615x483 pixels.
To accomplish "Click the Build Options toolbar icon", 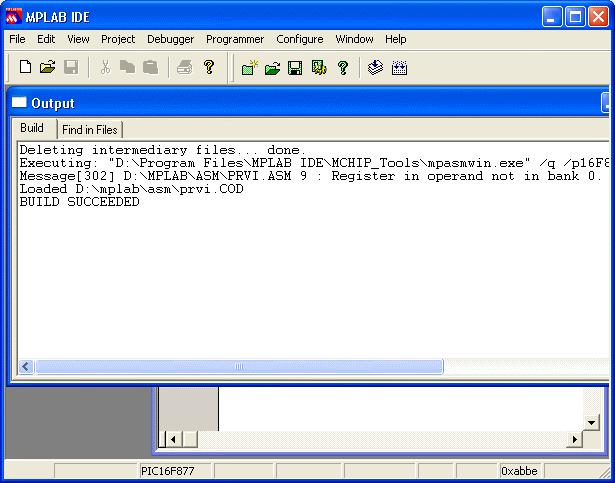I will [x=319, y=68].
